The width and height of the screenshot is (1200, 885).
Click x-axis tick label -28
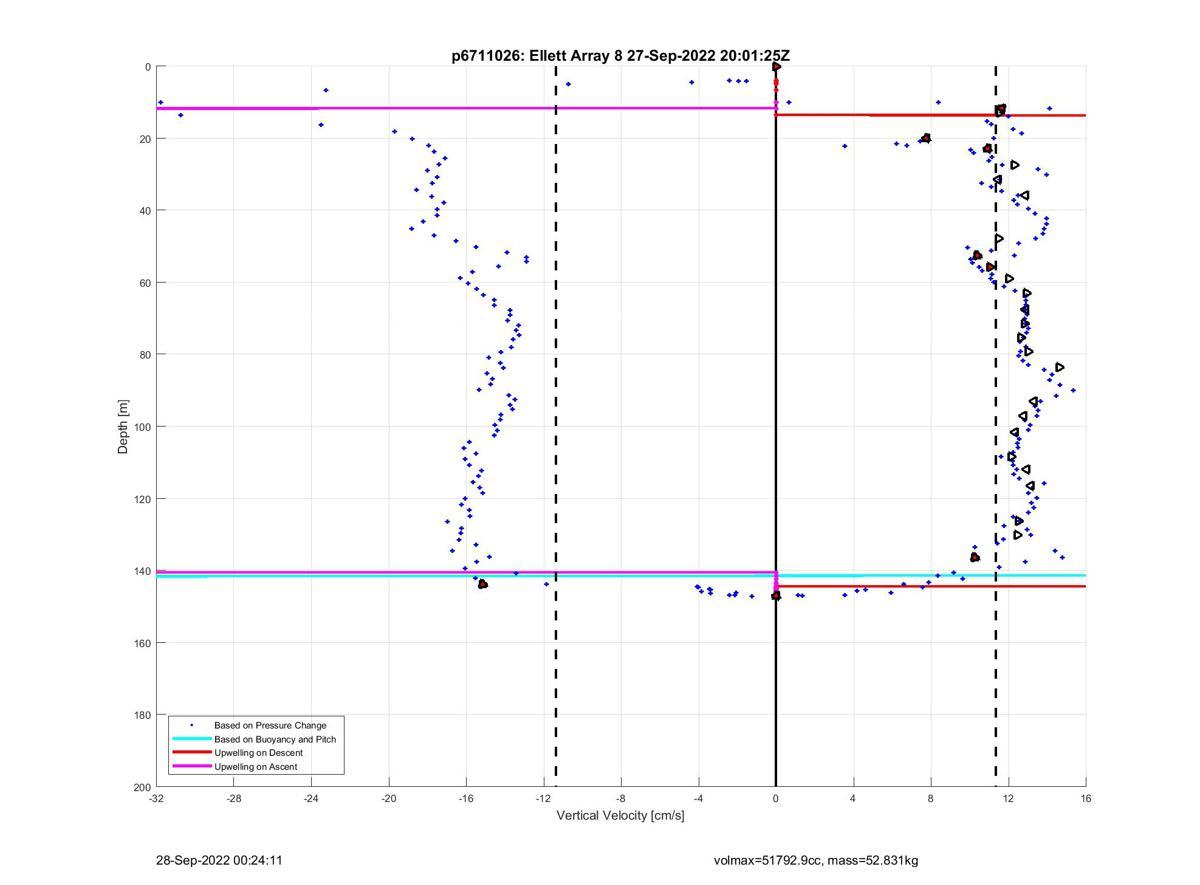point(234,798)
